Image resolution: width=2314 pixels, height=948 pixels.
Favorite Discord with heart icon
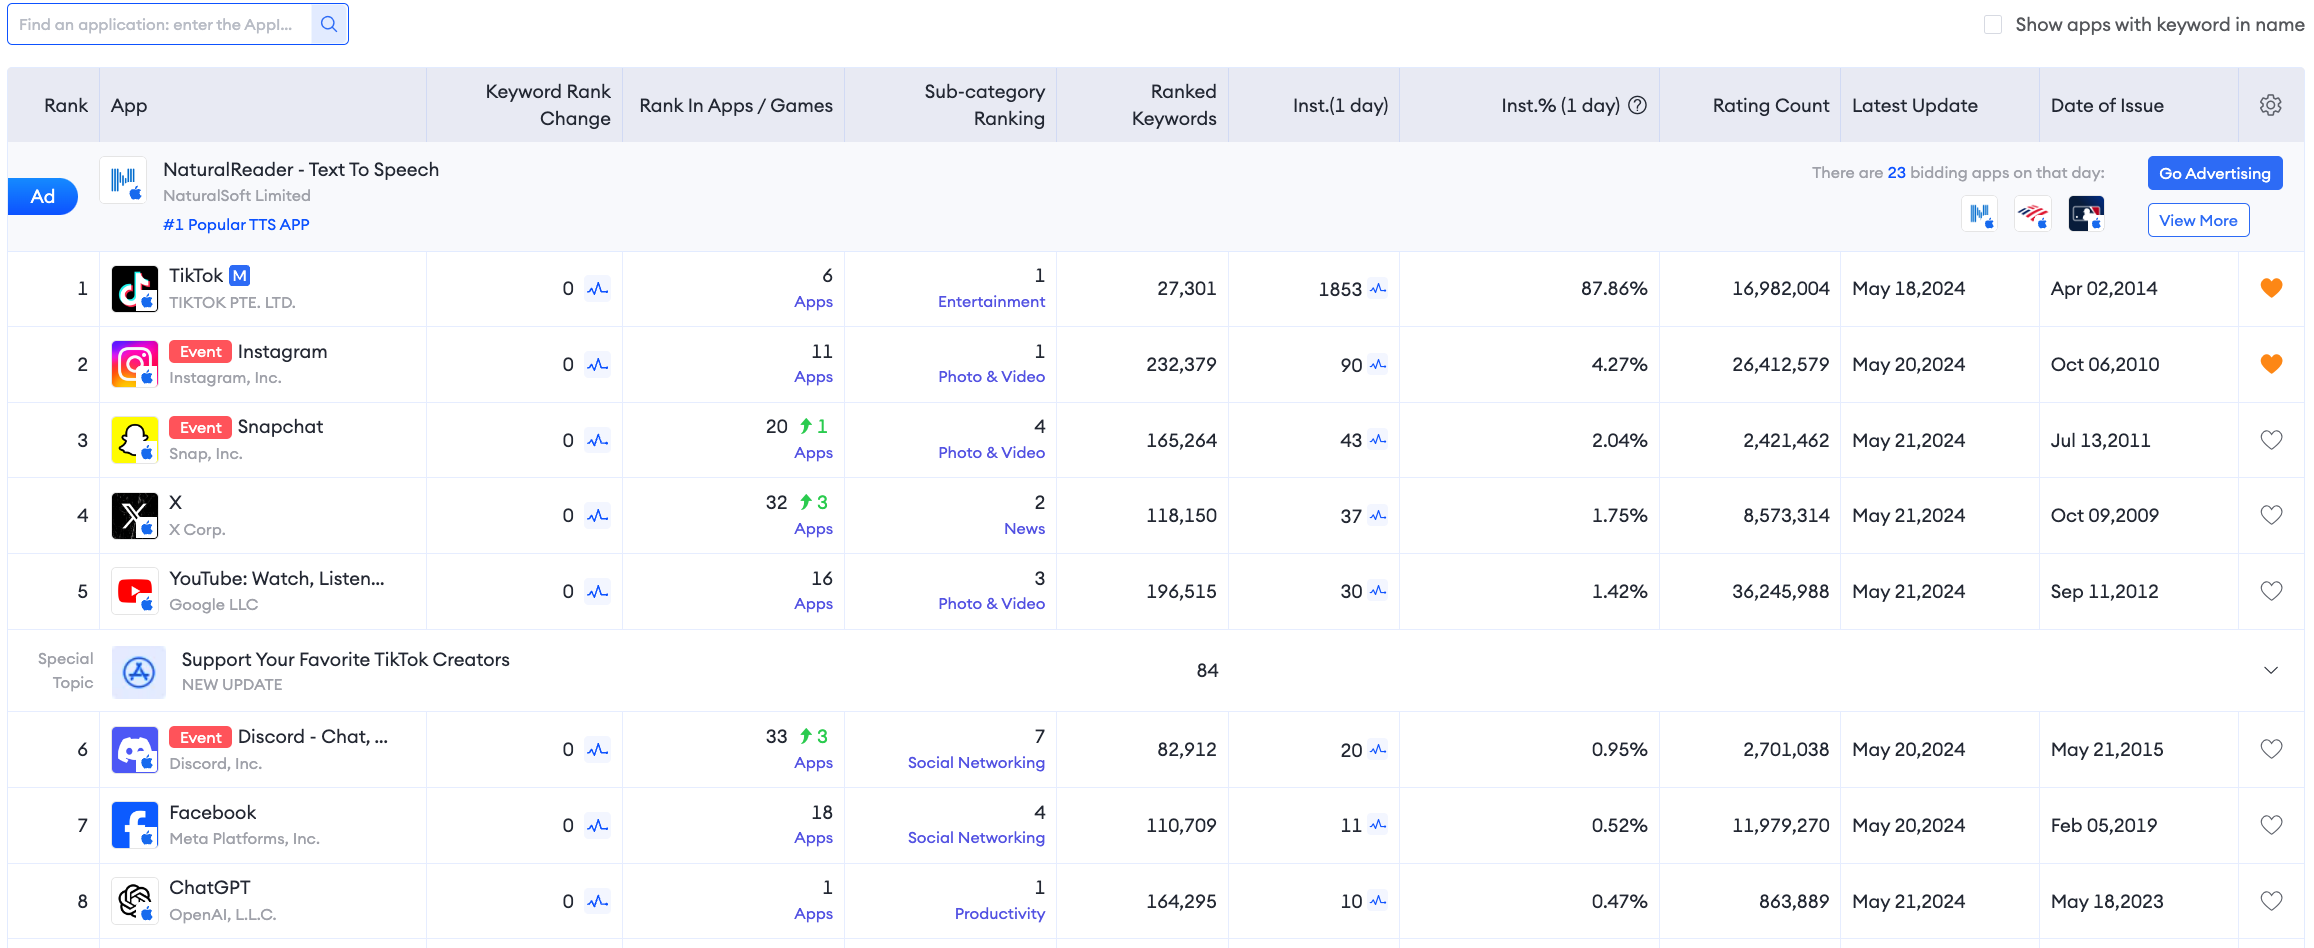(2271, 749)
